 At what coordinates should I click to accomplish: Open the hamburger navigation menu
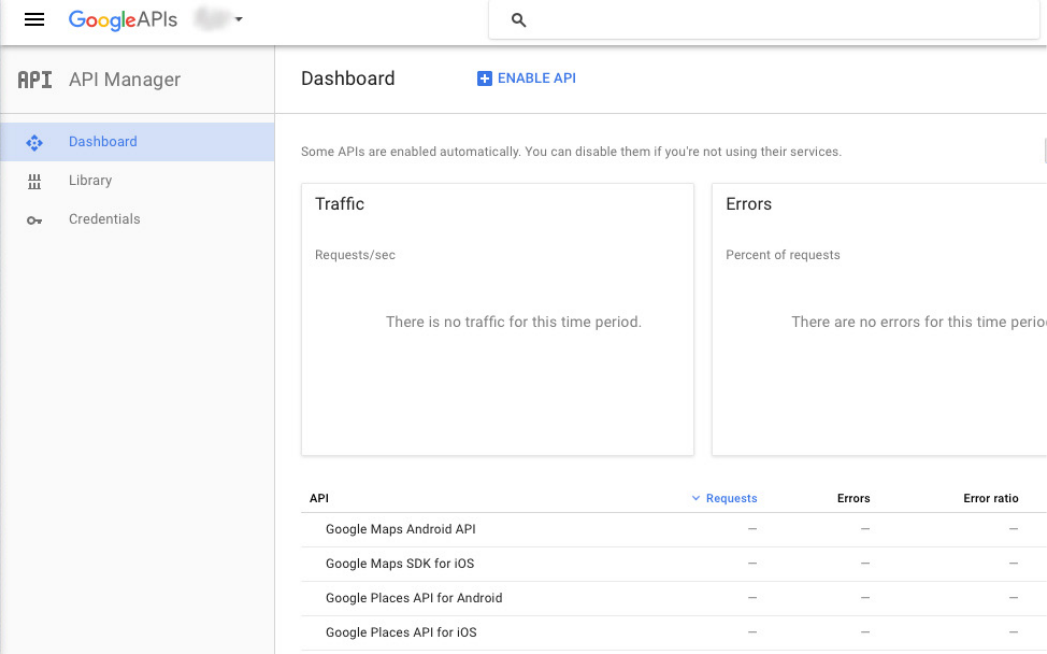point(34,19)
